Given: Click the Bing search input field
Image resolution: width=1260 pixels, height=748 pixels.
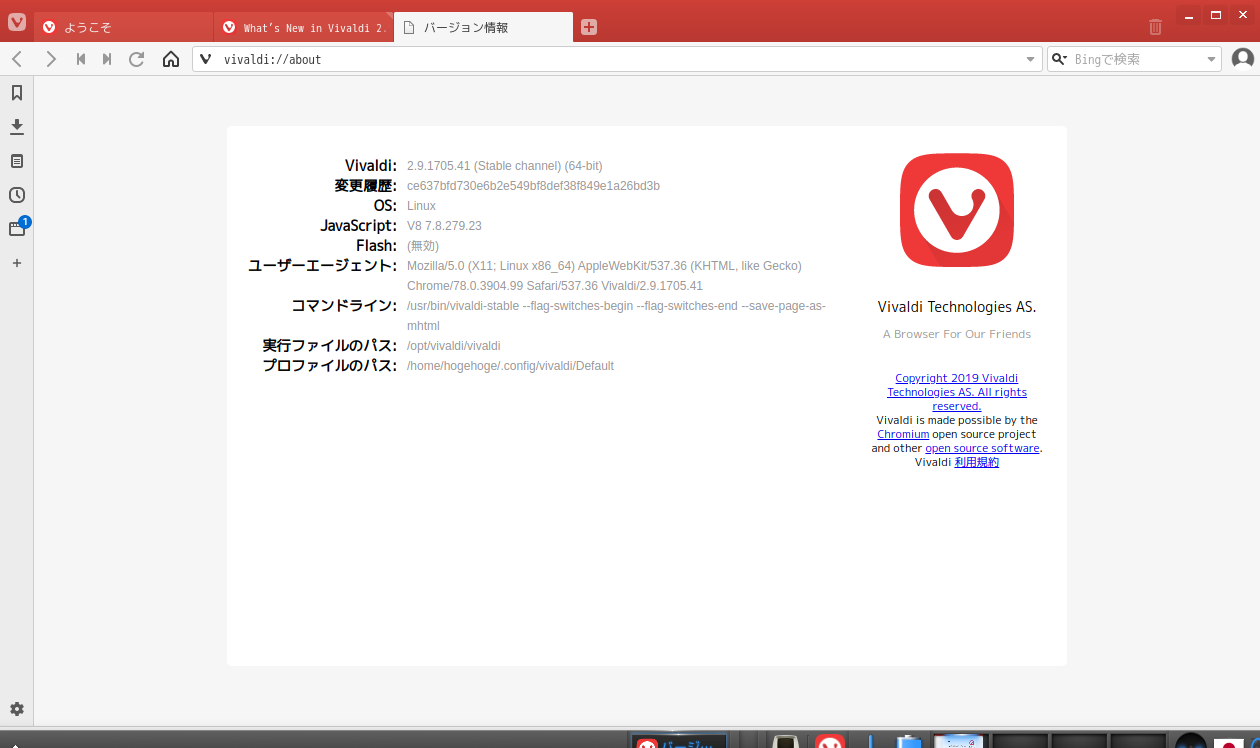Looking at the screenshot, I should point(1136,59).
